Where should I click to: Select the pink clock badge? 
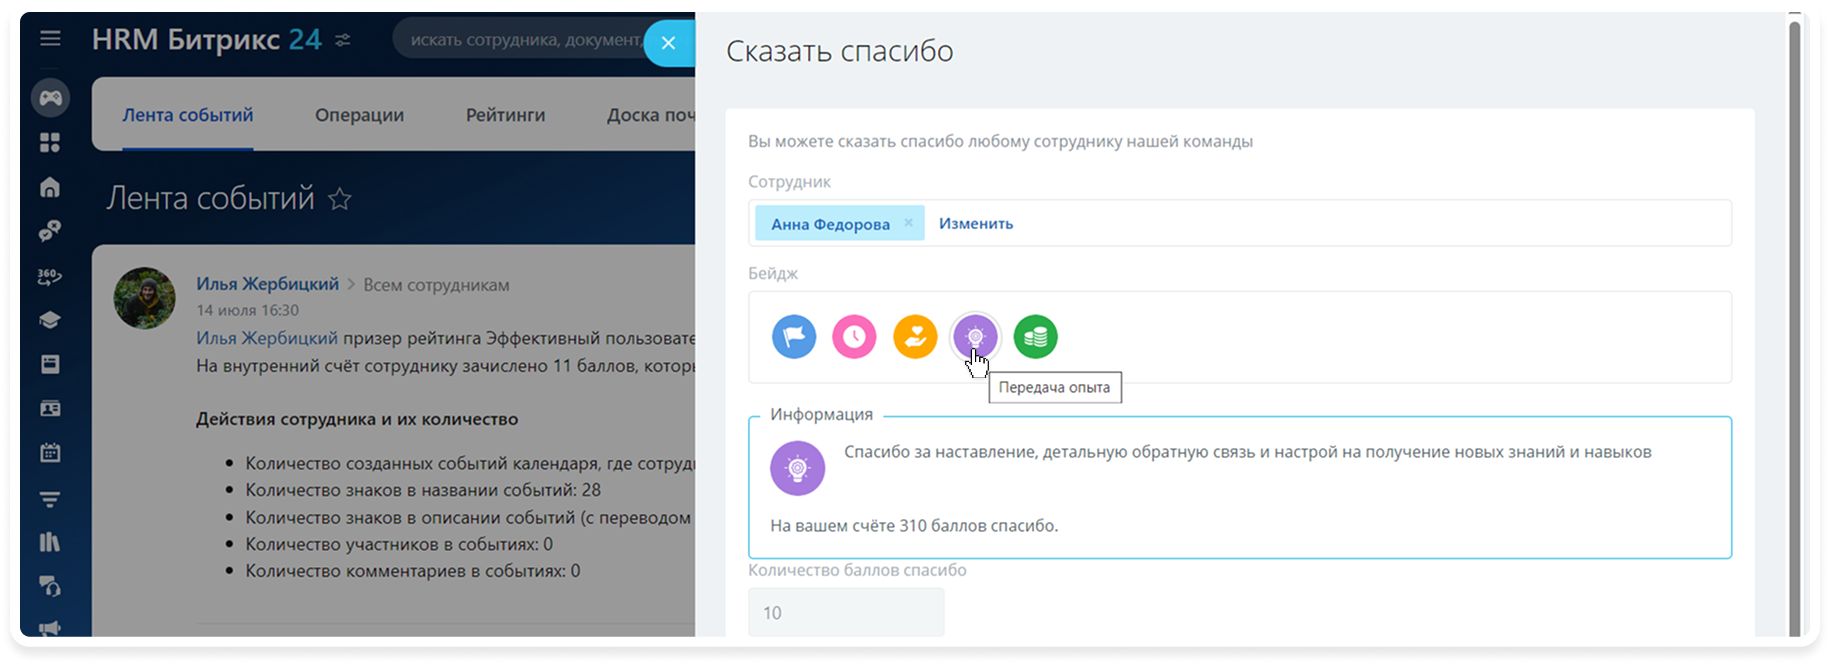point(854,337)
